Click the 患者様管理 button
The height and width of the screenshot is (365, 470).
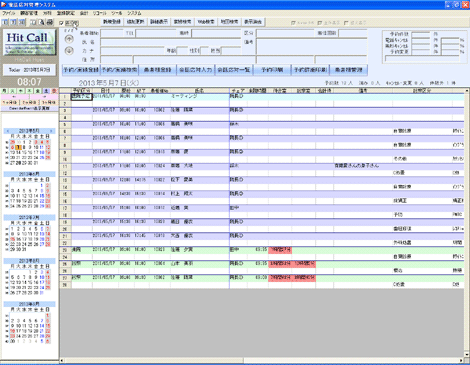(x=349, y=70)
